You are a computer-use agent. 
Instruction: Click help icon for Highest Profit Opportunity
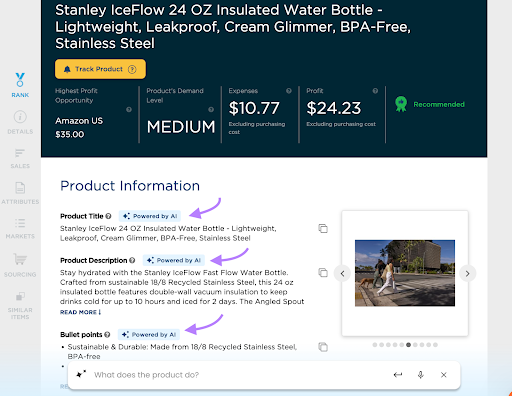click(129, 110)
